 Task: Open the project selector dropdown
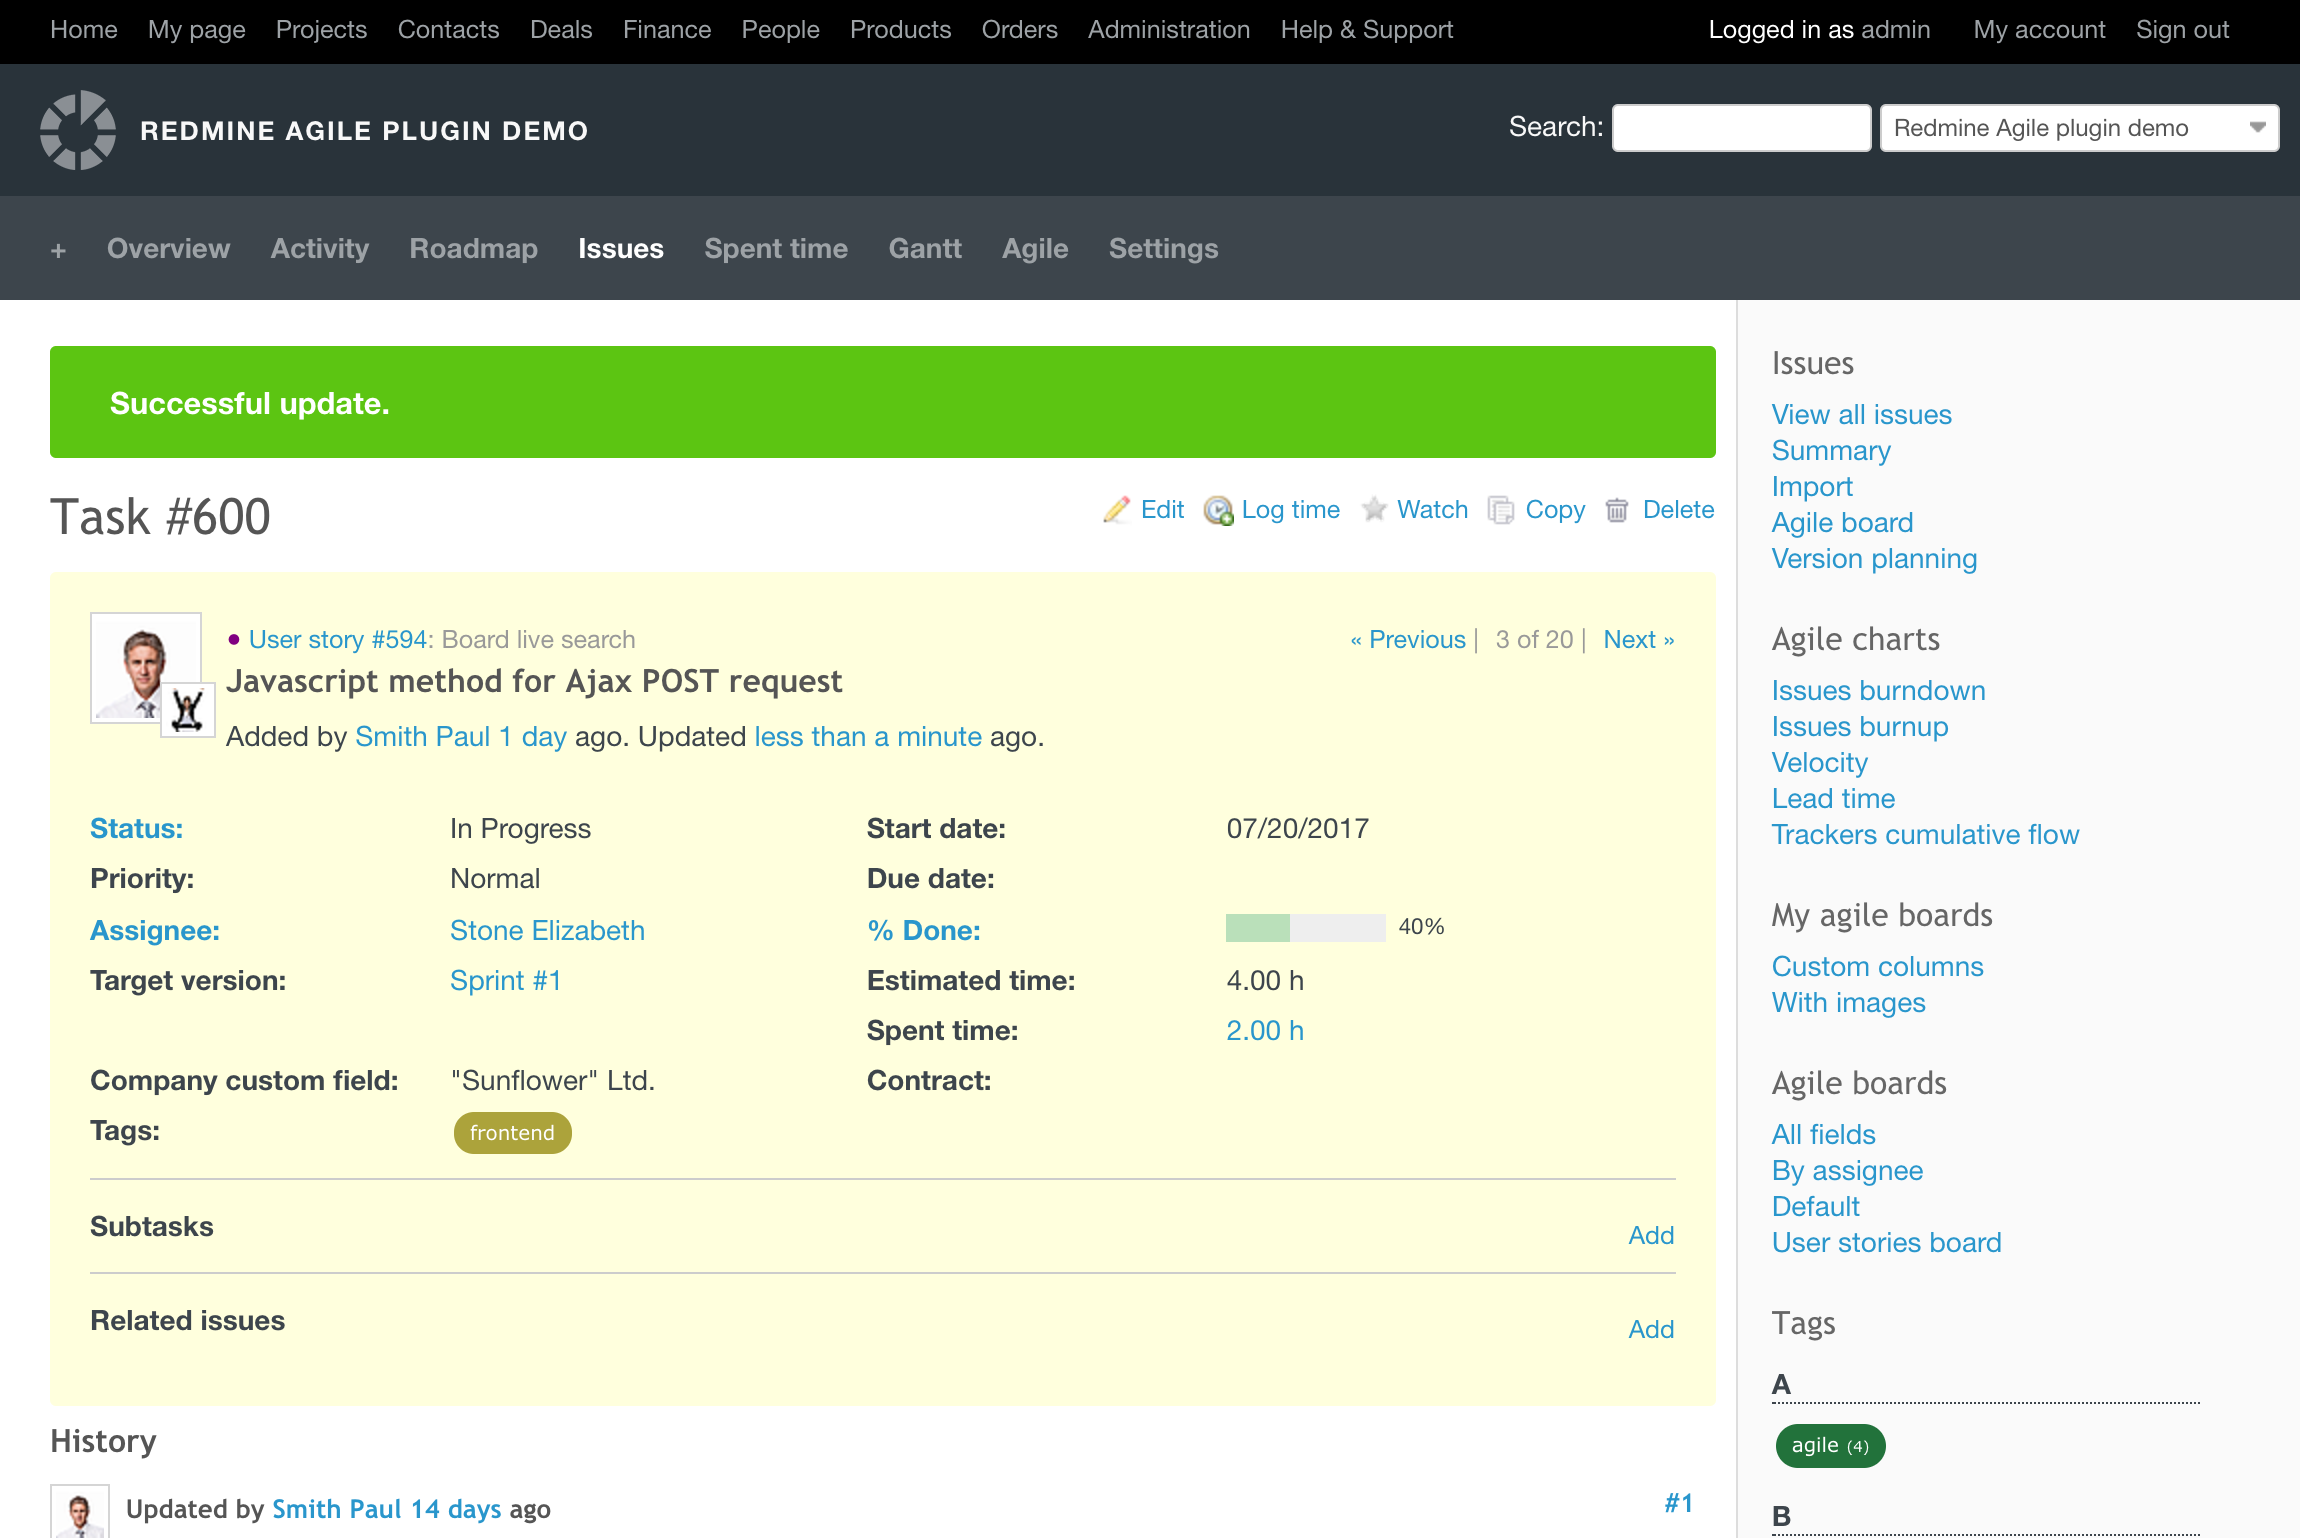[2079, 128]
